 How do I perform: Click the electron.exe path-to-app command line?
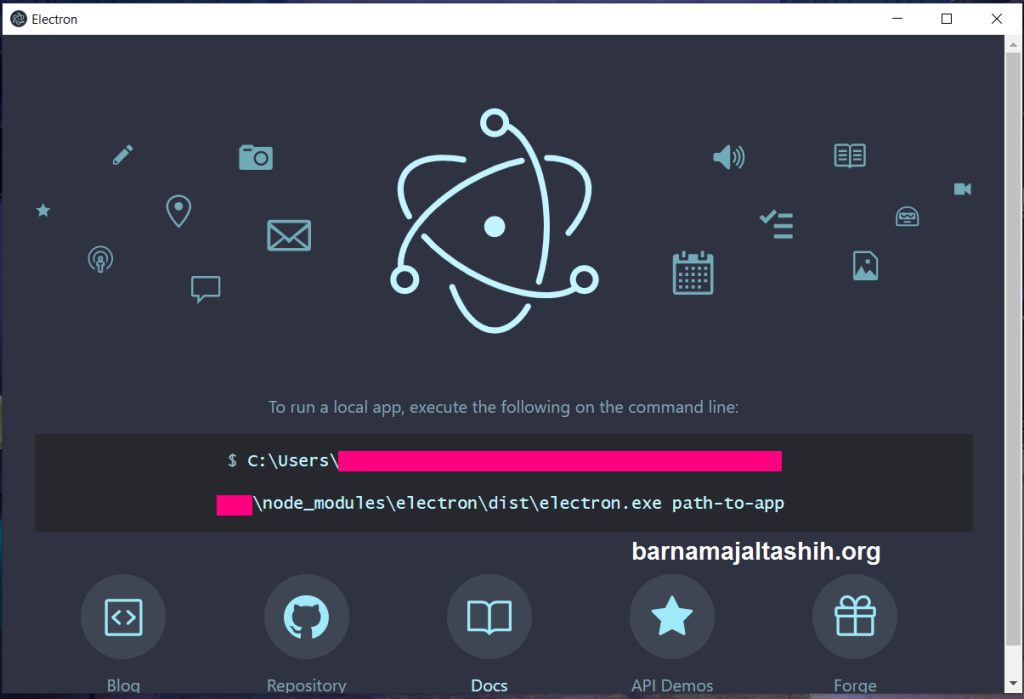(x=519, y=503)
